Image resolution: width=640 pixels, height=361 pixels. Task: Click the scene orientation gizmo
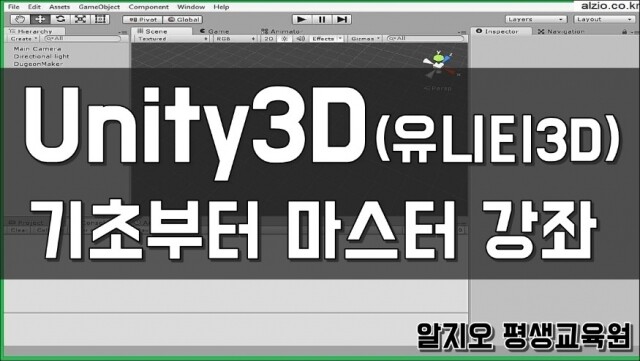(x=439, y=65)
